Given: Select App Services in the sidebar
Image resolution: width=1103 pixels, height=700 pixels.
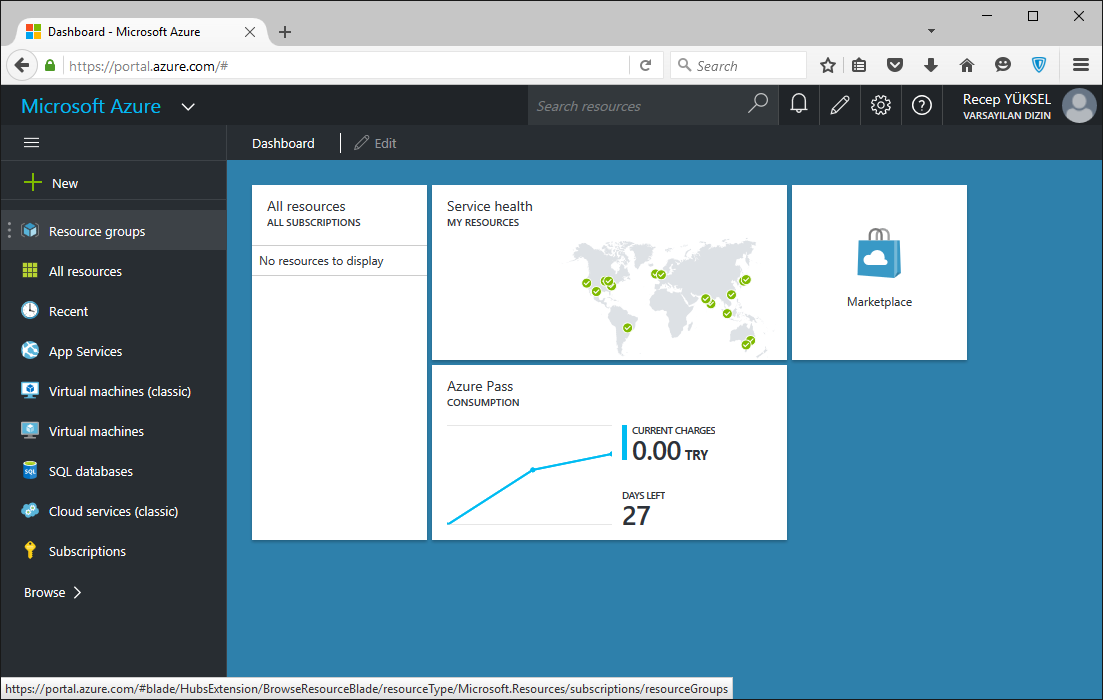Looking at the screenshot, I should click(114, 351).
